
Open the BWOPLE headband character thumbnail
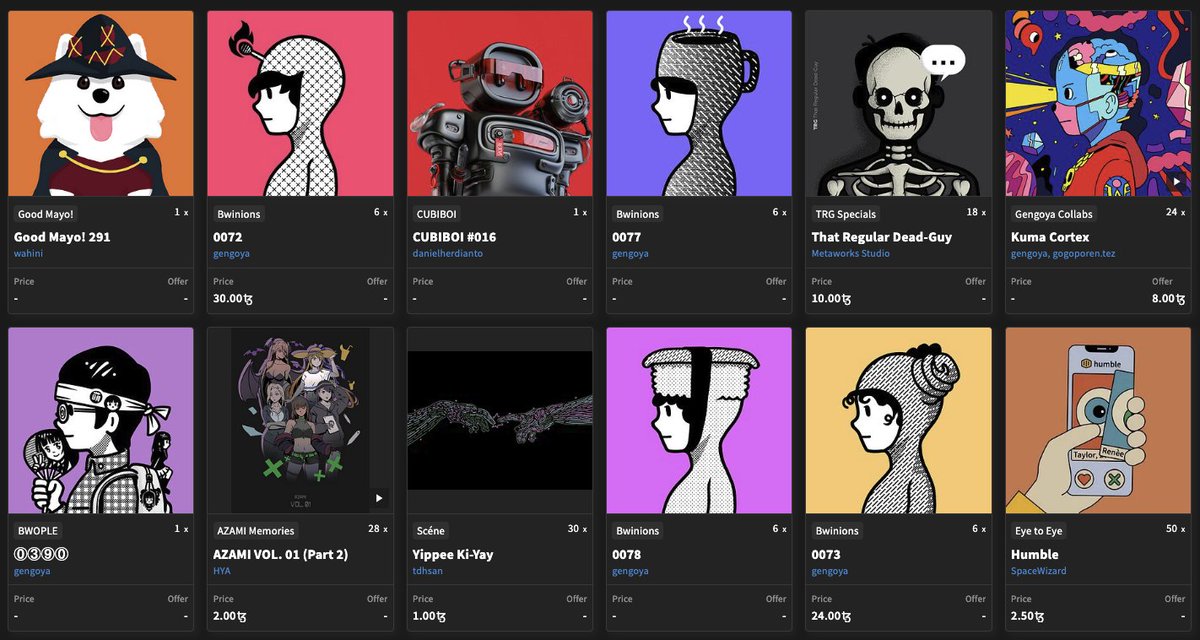coord(101,421)
